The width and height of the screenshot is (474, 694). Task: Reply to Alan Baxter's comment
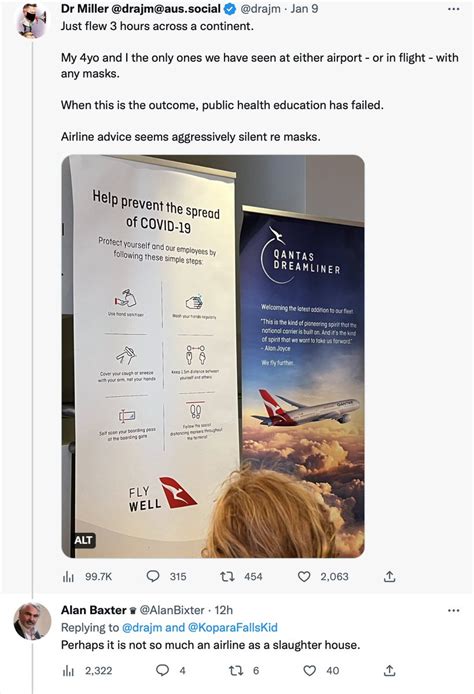click(x=171, y=671)
